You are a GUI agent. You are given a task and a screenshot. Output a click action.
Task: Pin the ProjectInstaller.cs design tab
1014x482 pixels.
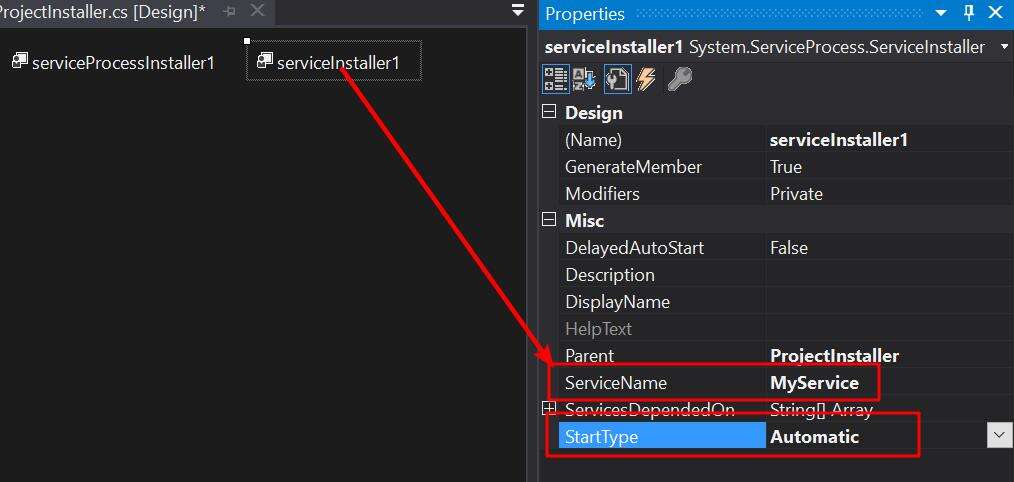click(x=229, y=11)
